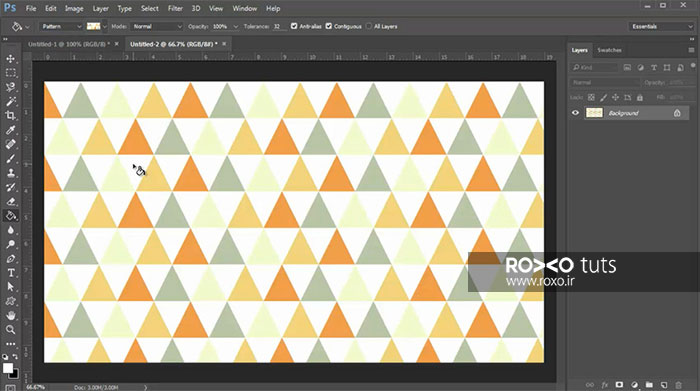Image resolution: width=700 pixels, height=391 pixels.
Task: Enable the All Layers checkbox
Action: tap(368, 26)
